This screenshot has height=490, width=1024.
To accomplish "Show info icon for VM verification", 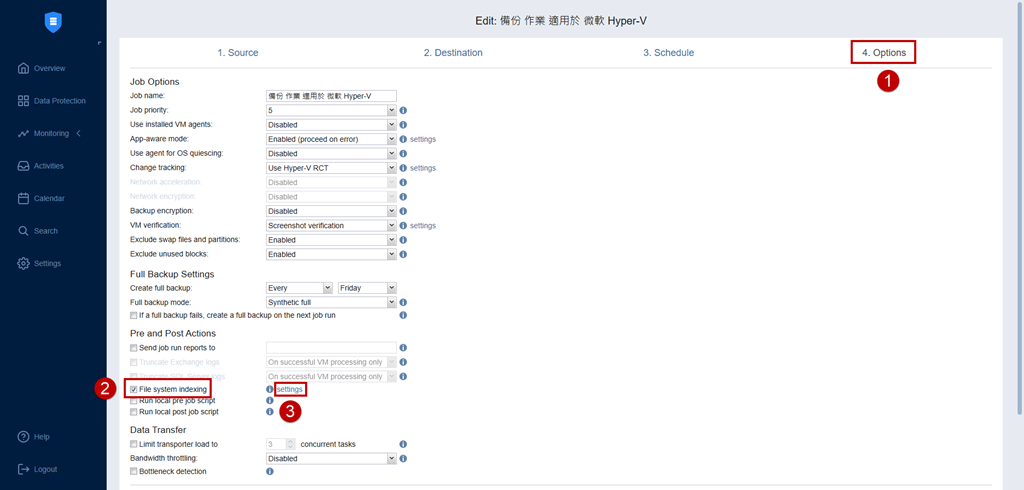I will pyautogui.click(x=403, y=225).
